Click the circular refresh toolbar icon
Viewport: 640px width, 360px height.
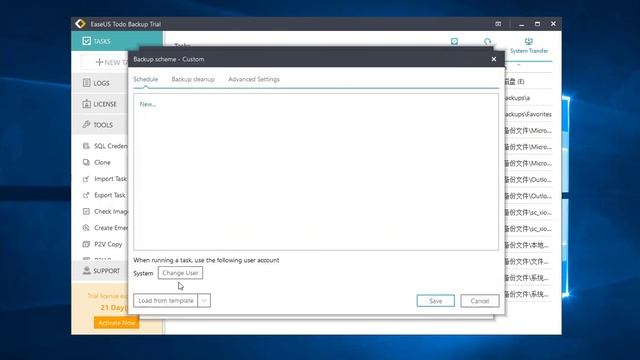tap(487, 41)
